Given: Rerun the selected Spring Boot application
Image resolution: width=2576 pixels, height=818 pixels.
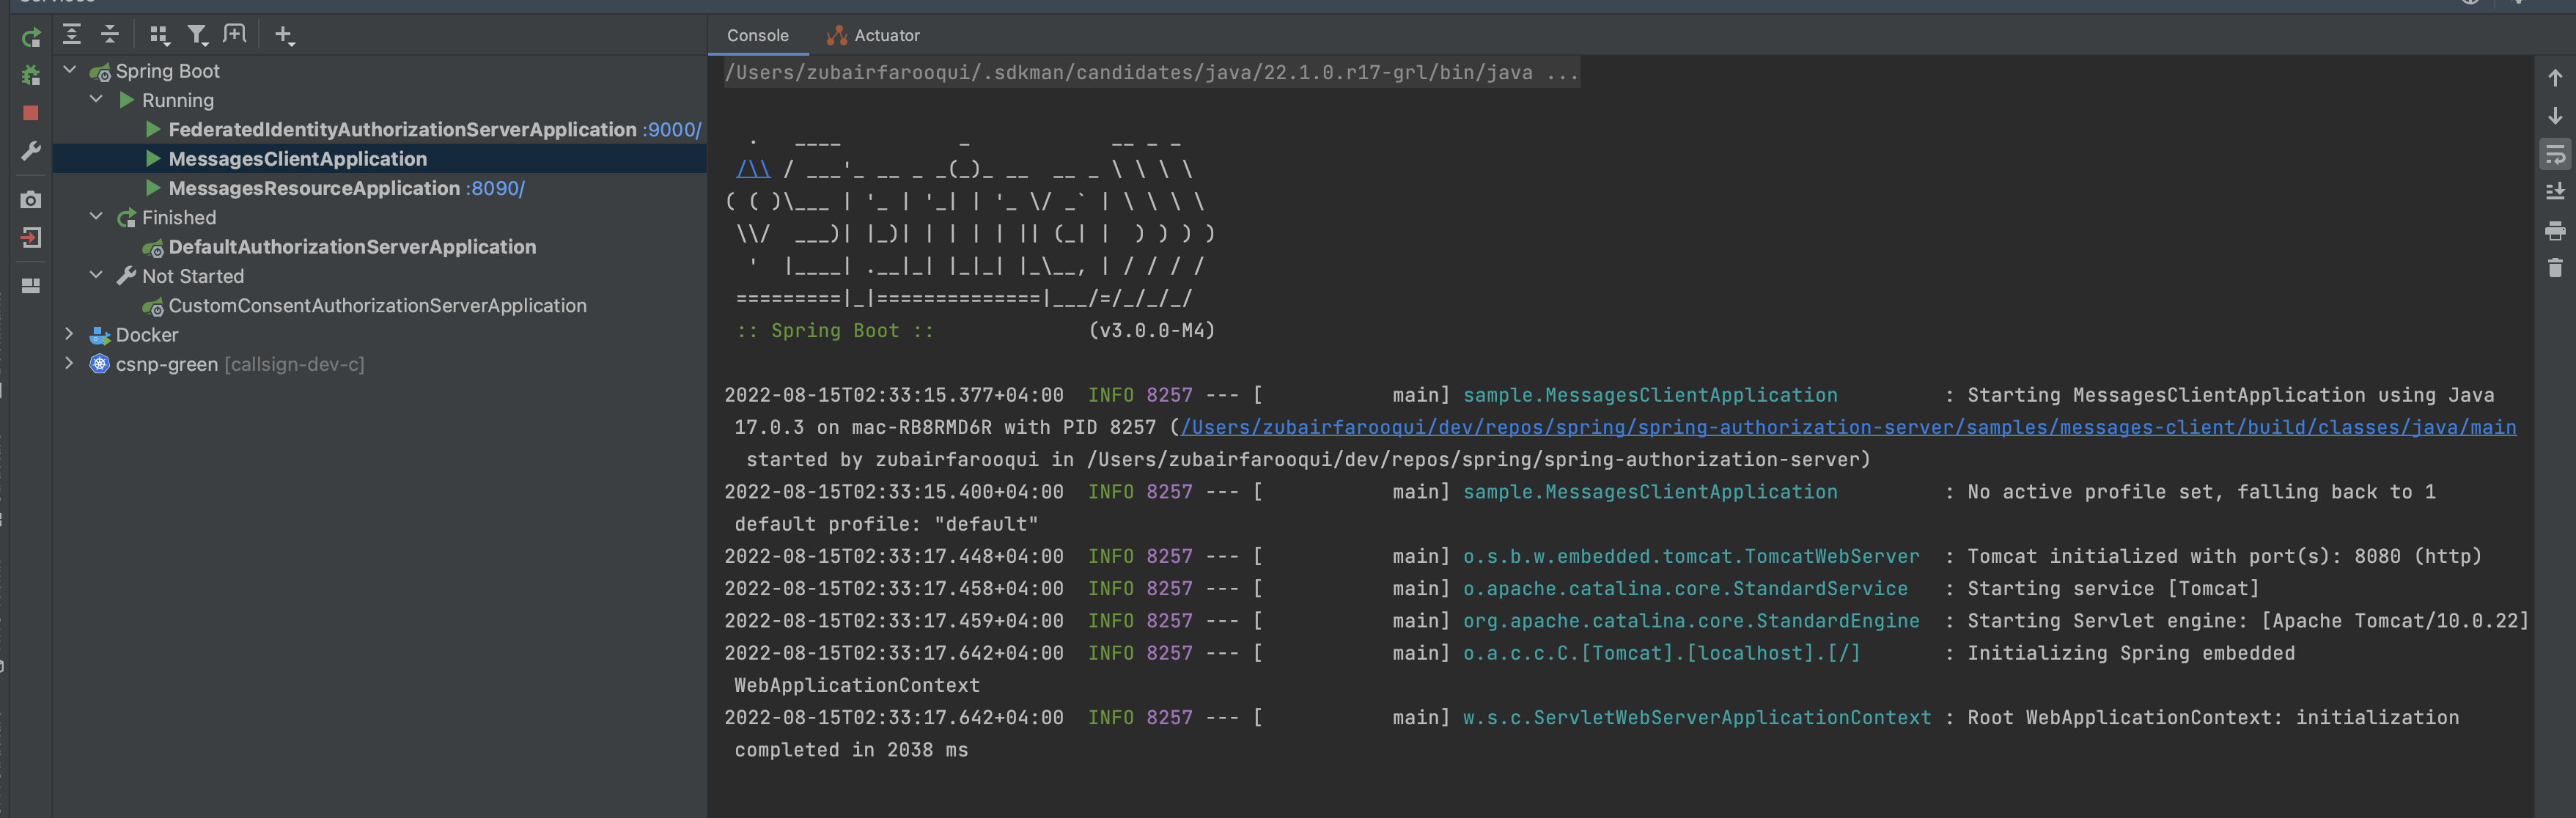Looking at the screenshot, I should coord(31,38).
